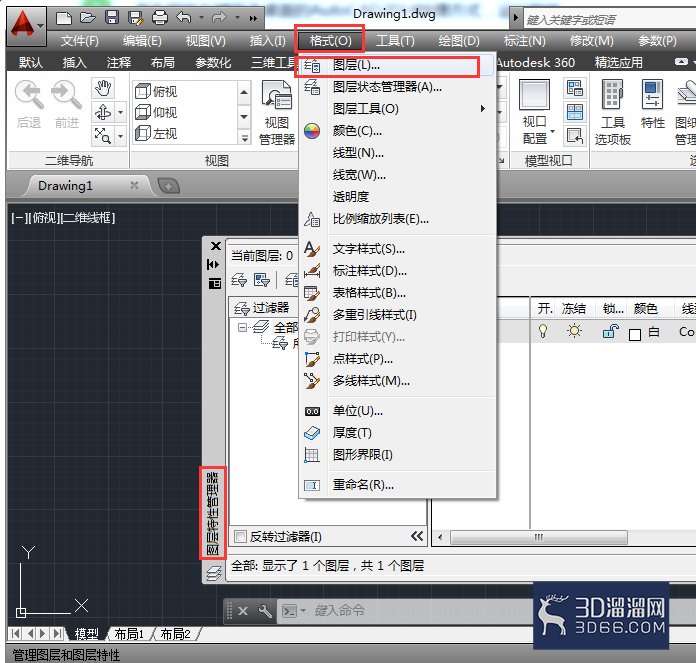Open the 文件(F) menu
696x663 pixels.
pos(79,41)
